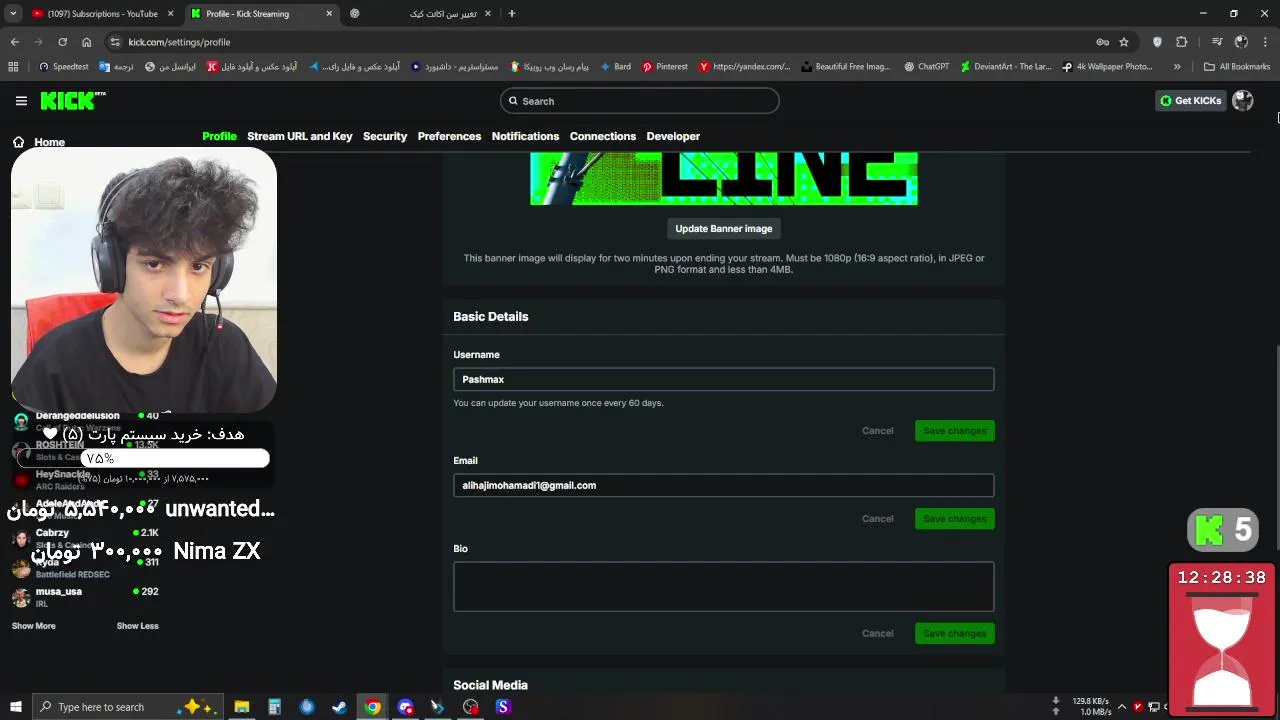
Task: Open File Explorer from taskbar
Action: point(241,707)
